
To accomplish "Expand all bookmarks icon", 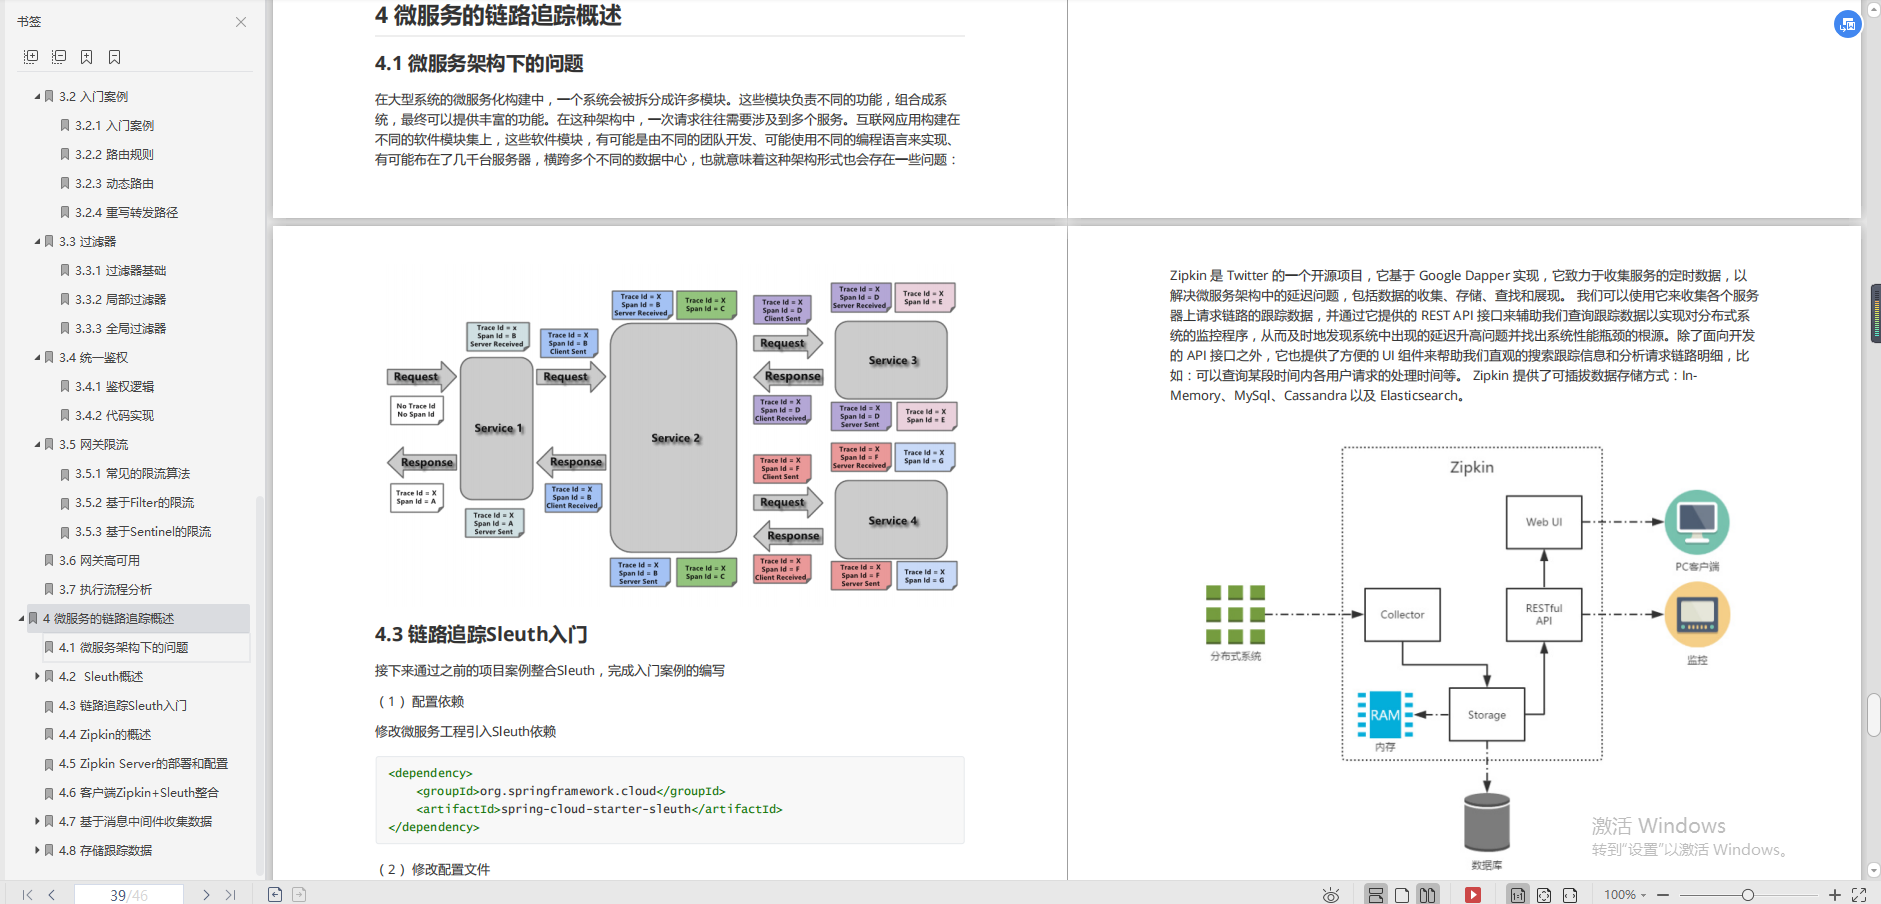I will pos(31,57).
